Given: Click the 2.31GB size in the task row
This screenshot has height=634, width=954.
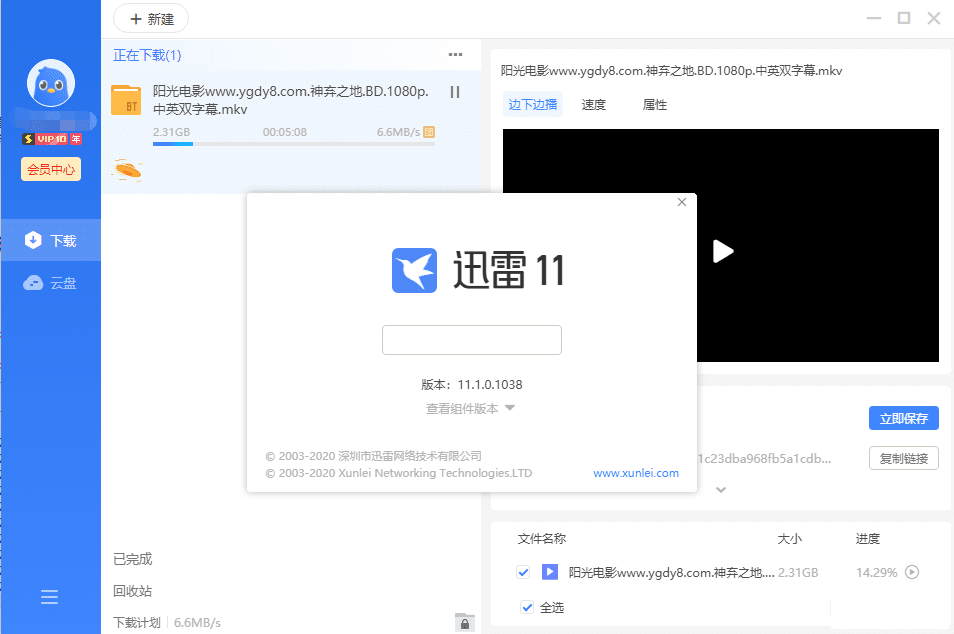Looking at the screenshot, I should click(172, 132).
